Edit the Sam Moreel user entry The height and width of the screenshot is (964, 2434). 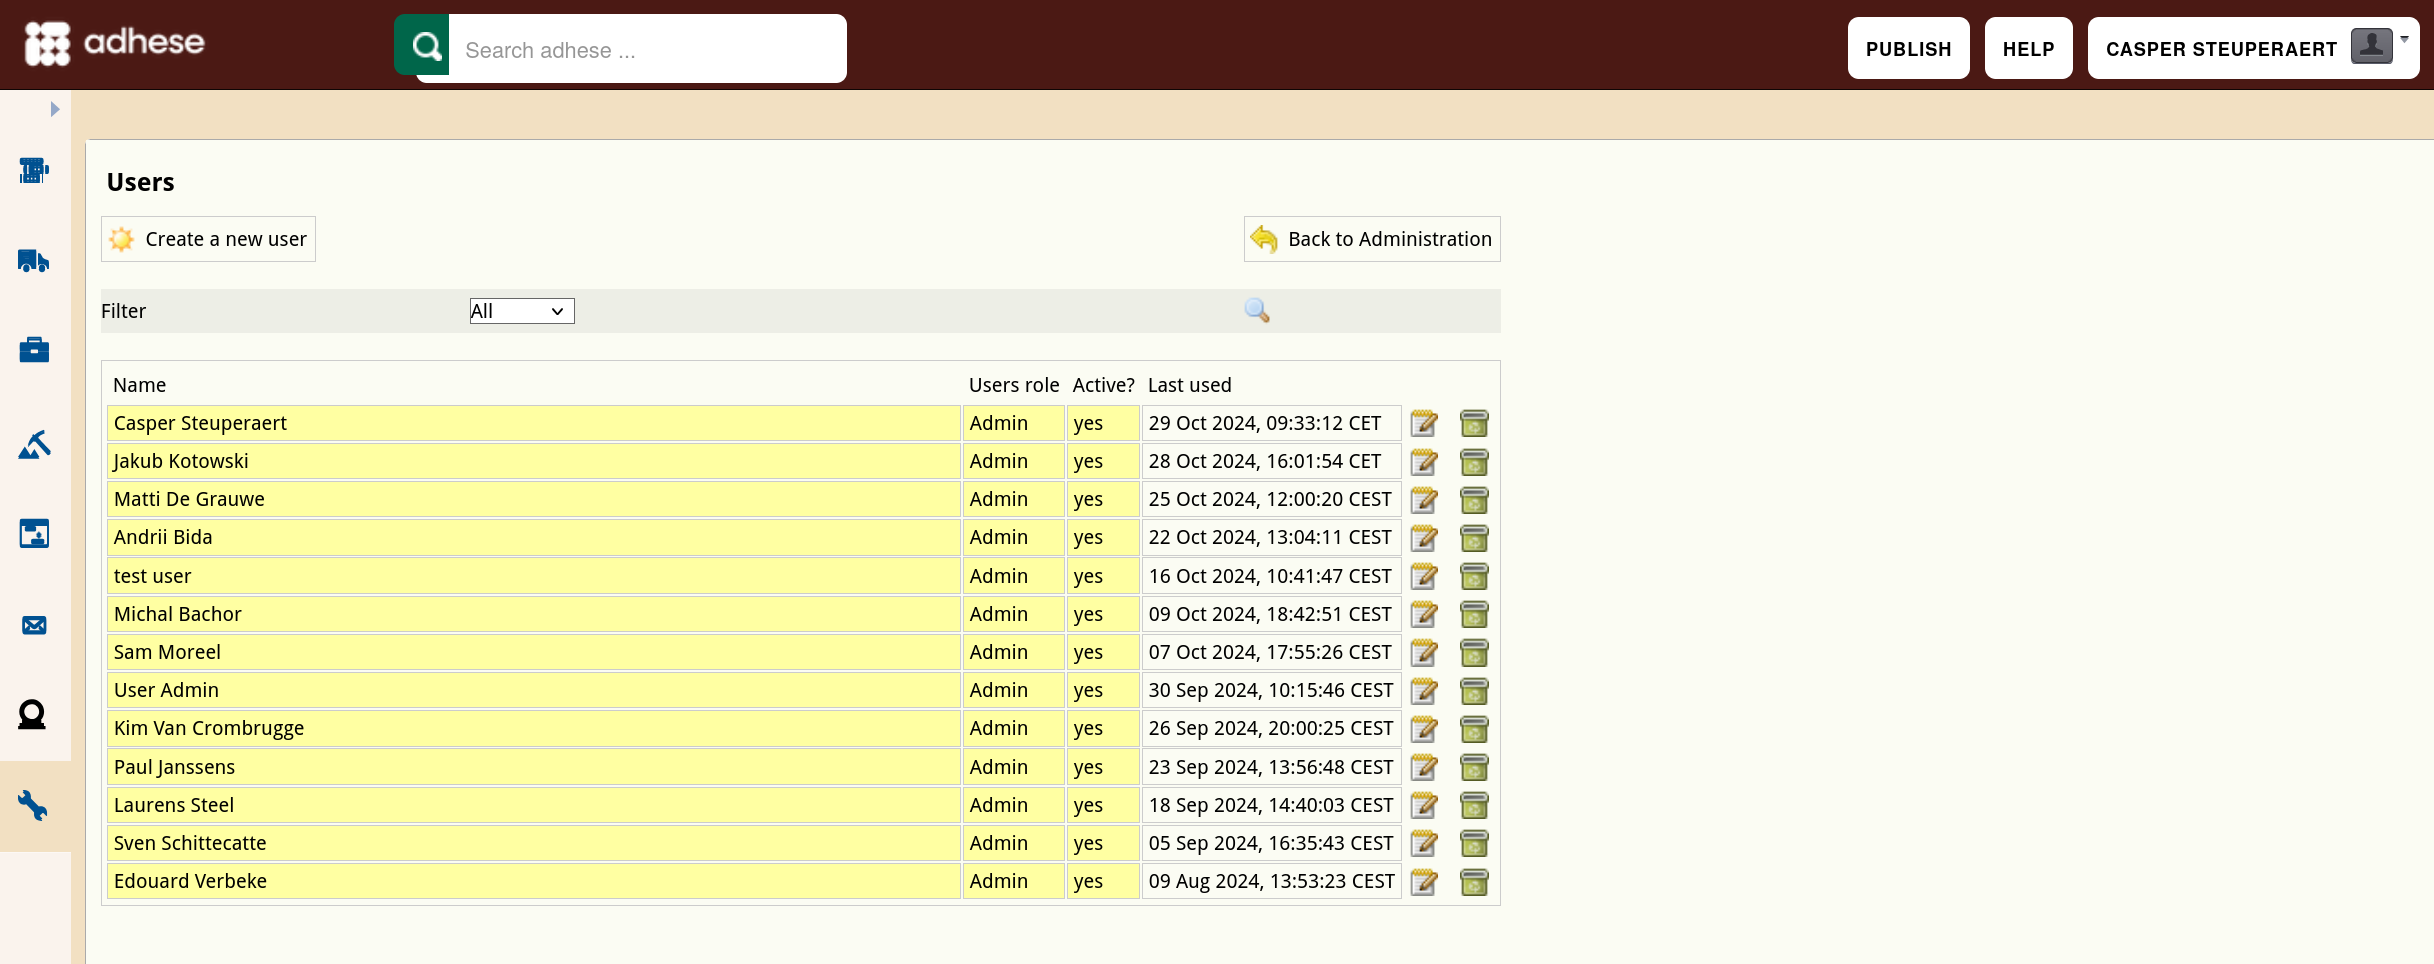[1424, 653]
